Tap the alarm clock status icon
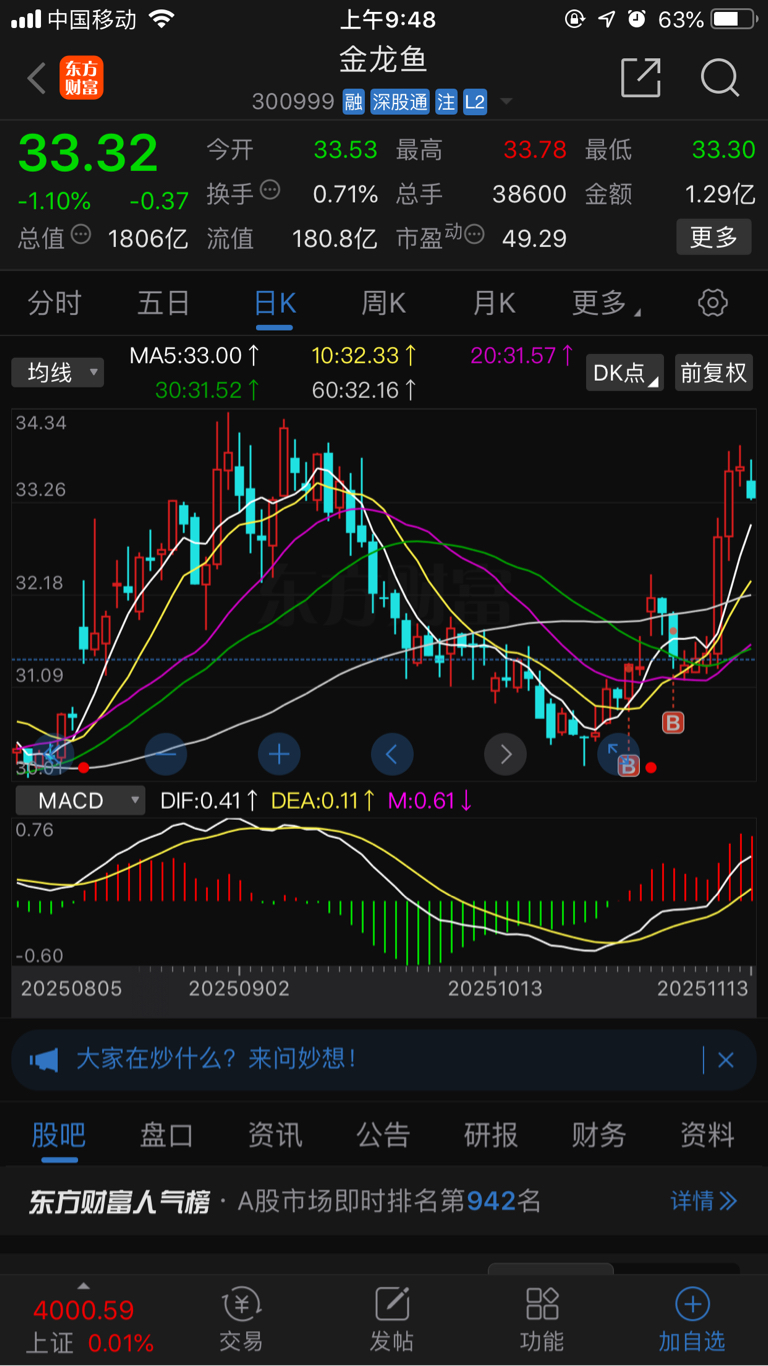The width and height of the screenshot is (768, 1366). tap(636, 19)
